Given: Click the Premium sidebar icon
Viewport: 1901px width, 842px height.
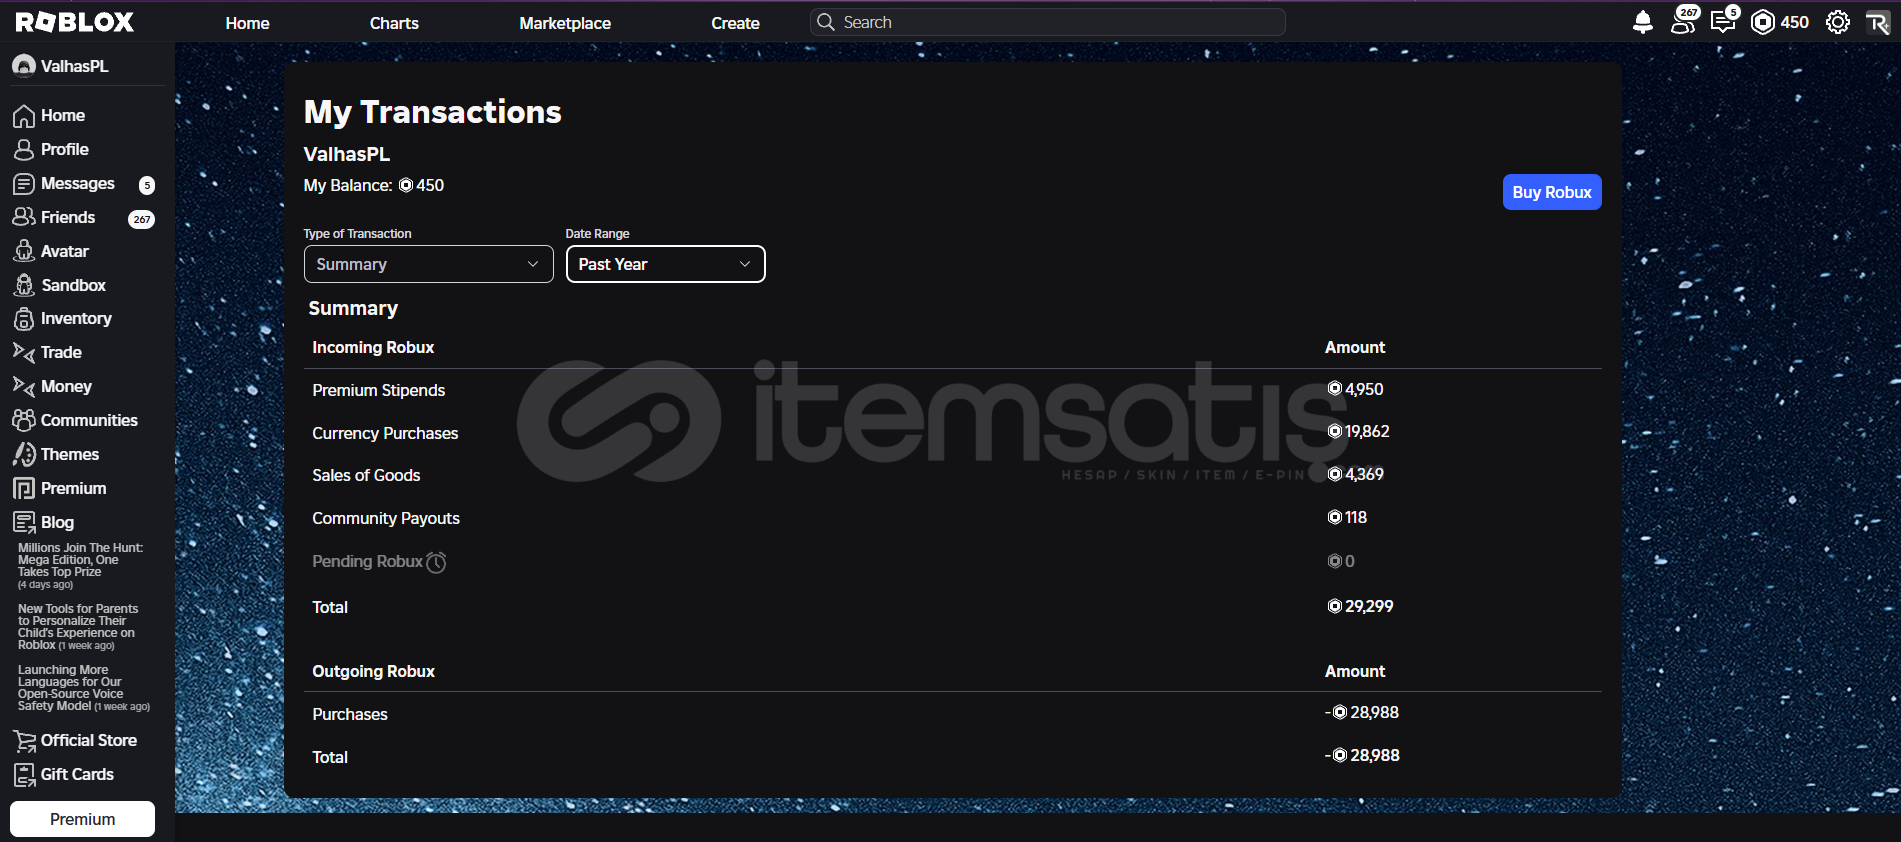Looking at the screenshot, I should pos(24,488).
